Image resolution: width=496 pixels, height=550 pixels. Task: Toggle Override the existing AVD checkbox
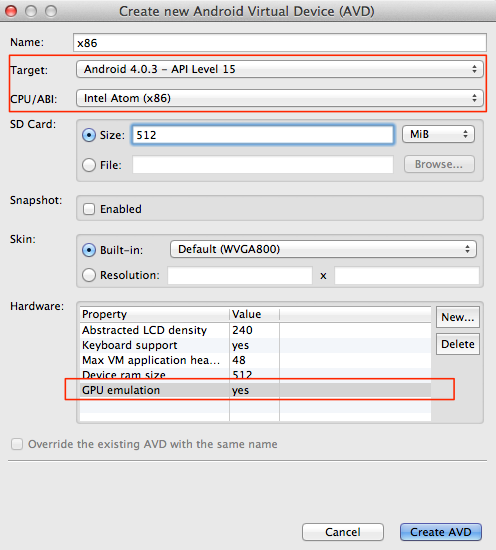tap(17, 444)
